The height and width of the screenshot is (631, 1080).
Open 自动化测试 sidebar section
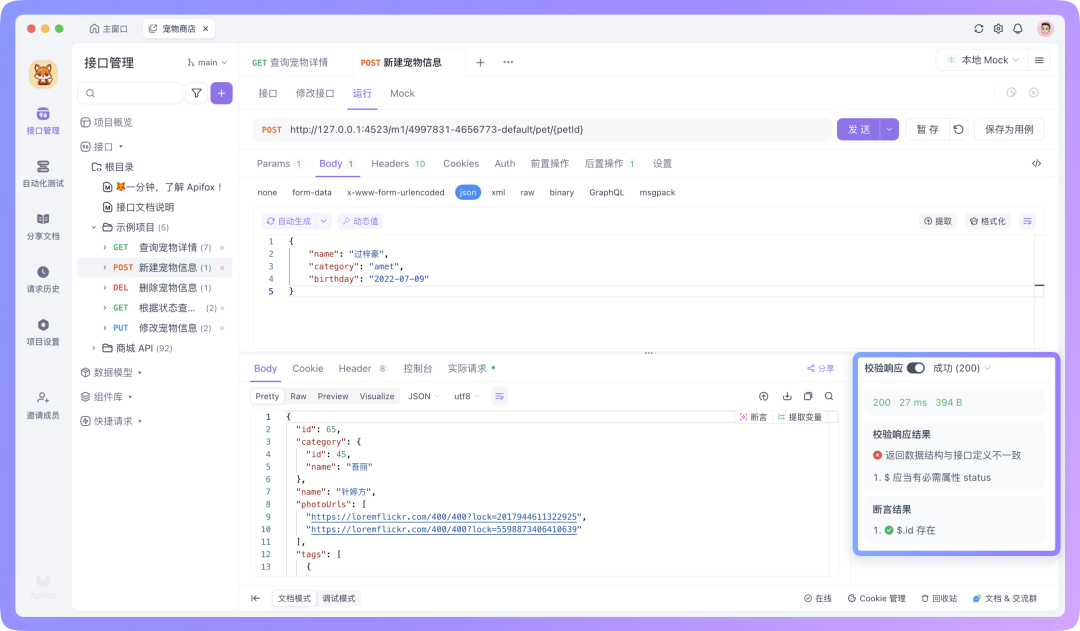click(x=43, y=174)
